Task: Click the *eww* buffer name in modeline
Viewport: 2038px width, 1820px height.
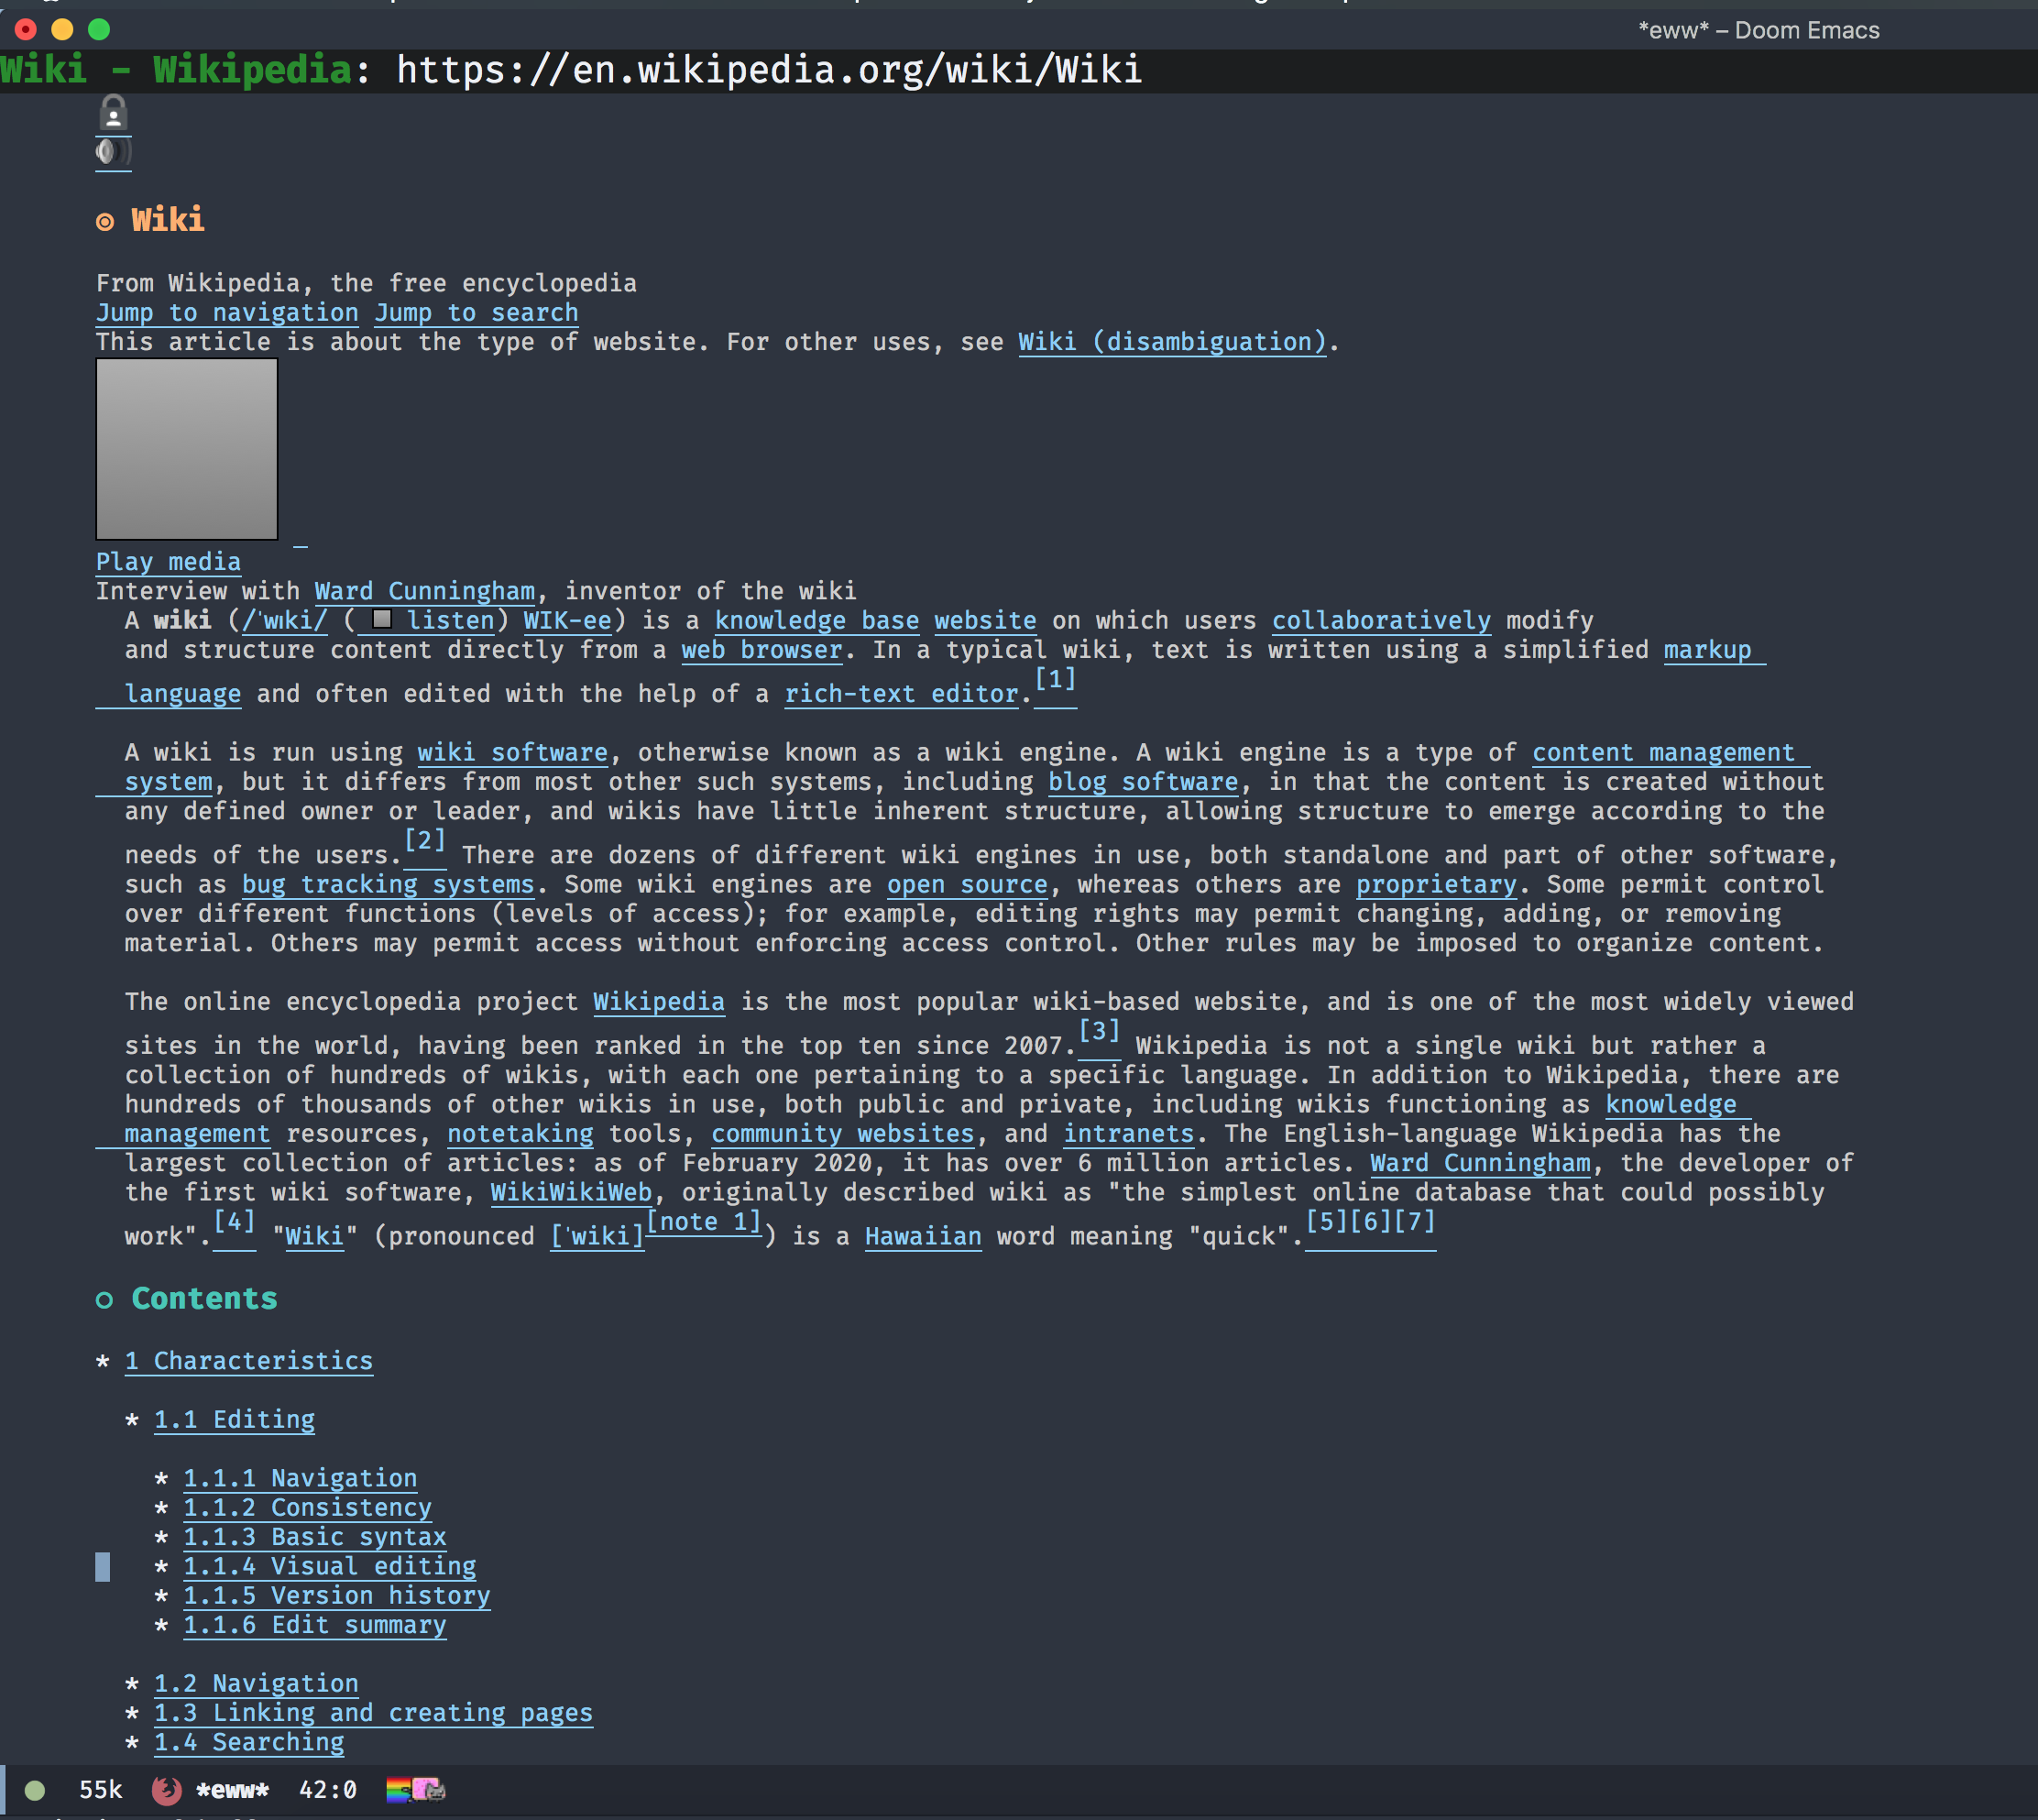Action: click(x=232, y=1790)
